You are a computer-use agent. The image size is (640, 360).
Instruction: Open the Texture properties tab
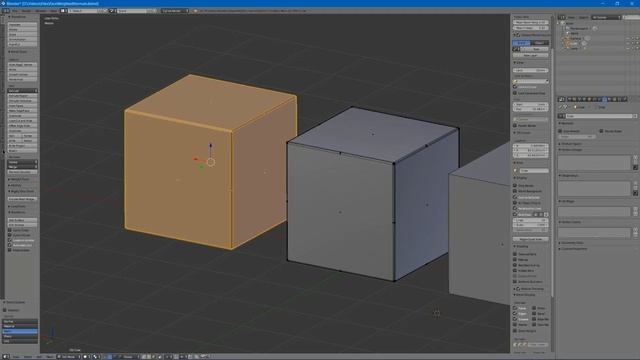pyautogui.click(x=614, y=99)
